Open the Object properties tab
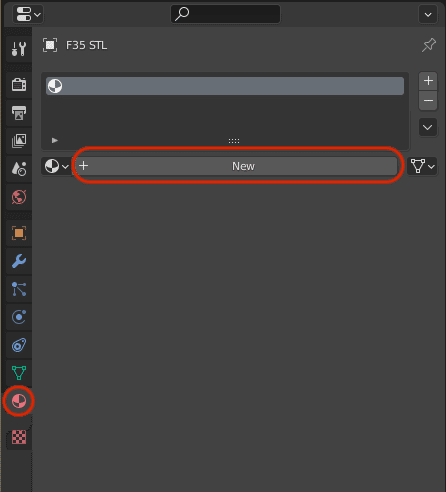446x492 pixels. pos(19,233)
